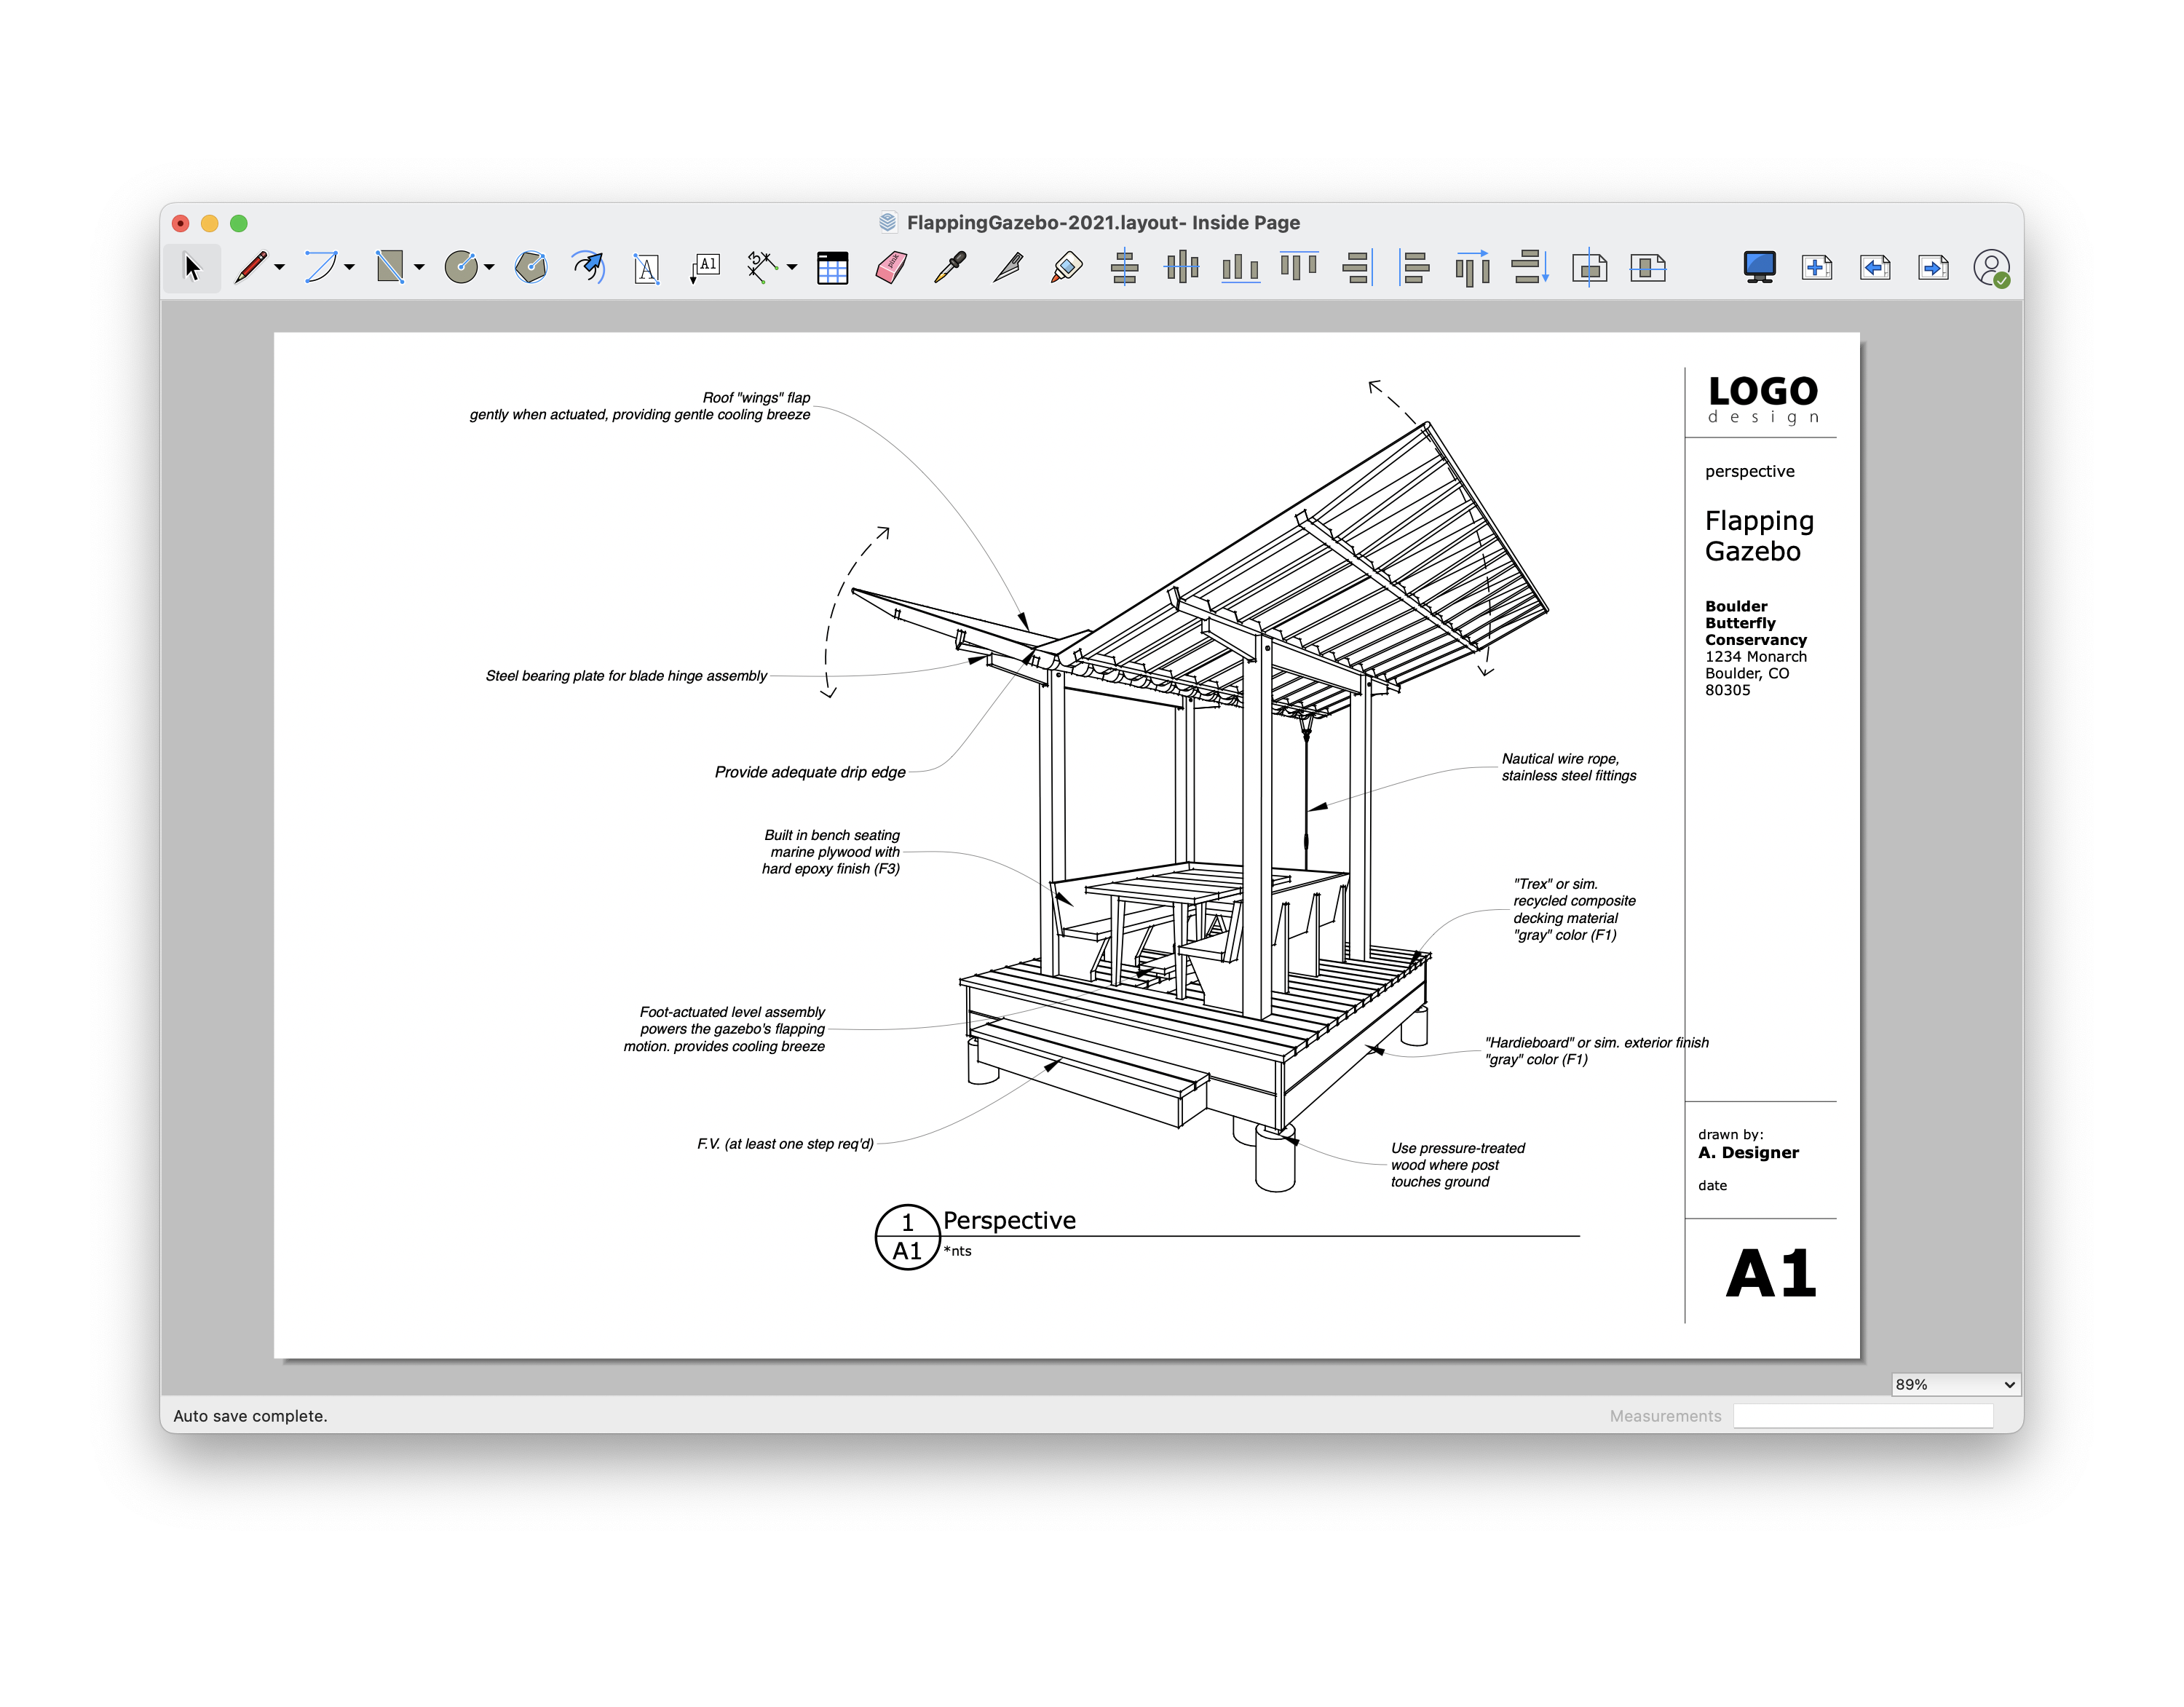This screenshot has height=1707, width=2184.
Task: Align selected items to left
Action: pos(1415,267)
